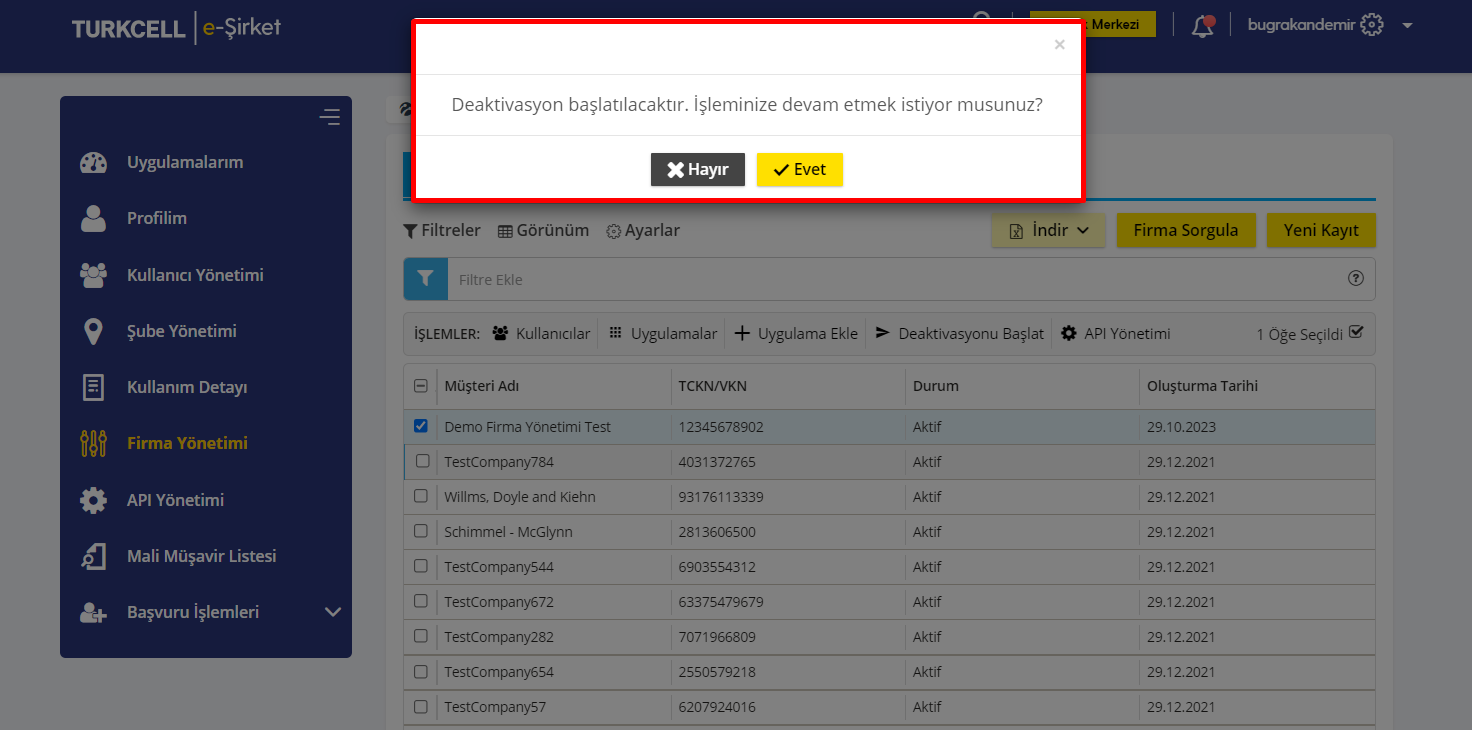Screen dimensions: 1472x730
Task: Uncheck the Demo Firma Yönetimi Test row
Action: 421,426
